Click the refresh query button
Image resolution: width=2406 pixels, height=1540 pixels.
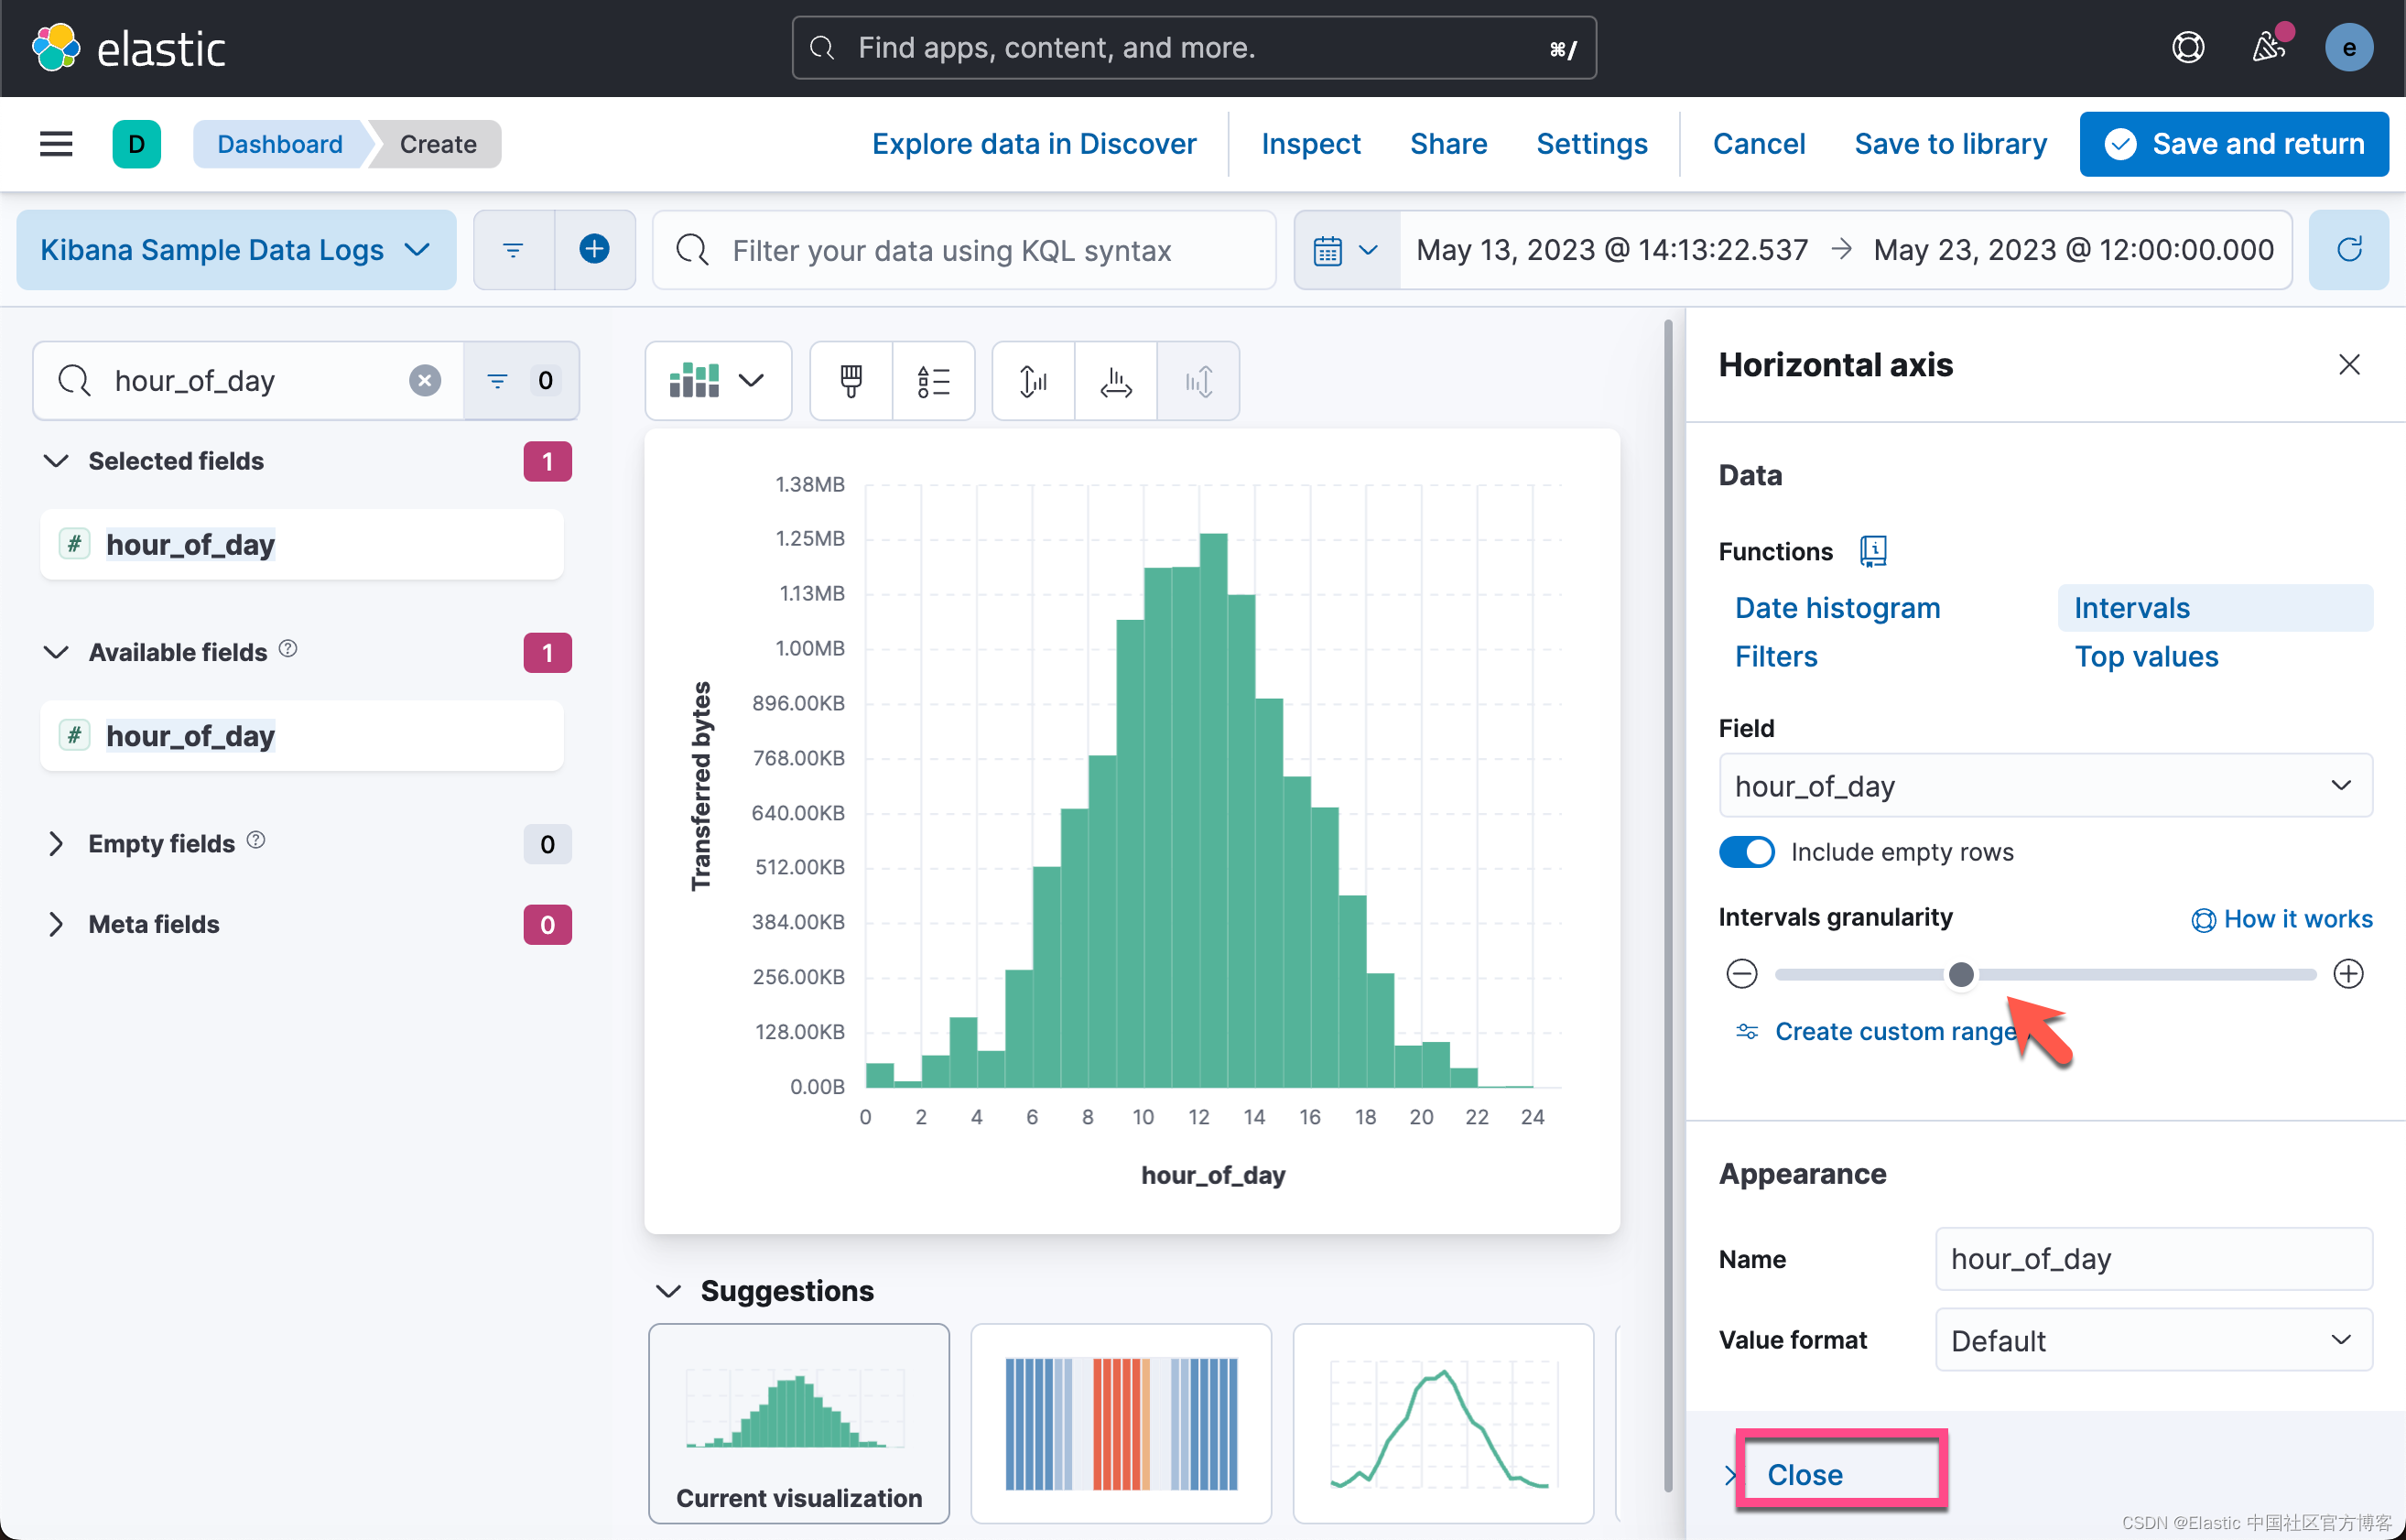click(x=2348, y=249)
